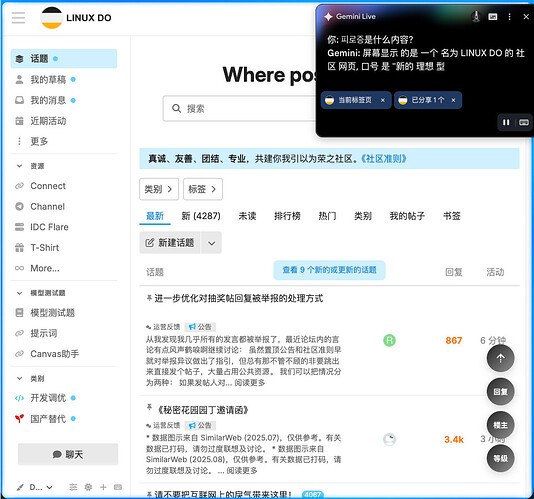534x499 pixels.
Task: Switch to the 类别 tab
Action: 363,216
